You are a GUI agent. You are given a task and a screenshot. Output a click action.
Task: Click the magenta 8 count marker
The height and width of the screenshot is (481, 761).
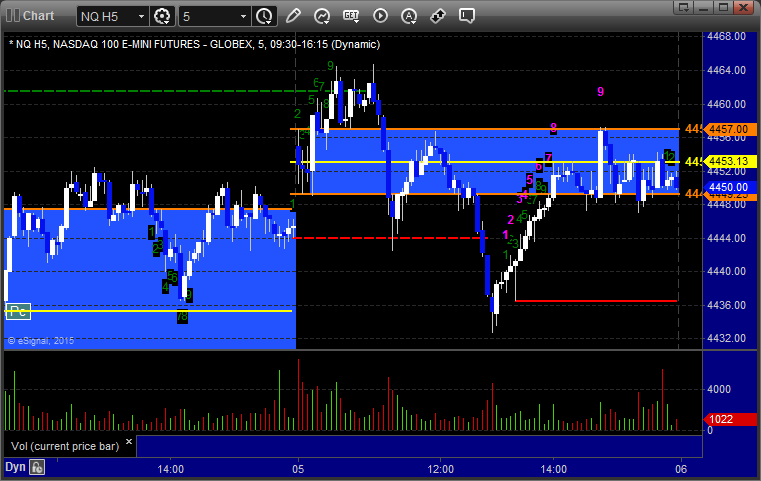pos(553,128)
